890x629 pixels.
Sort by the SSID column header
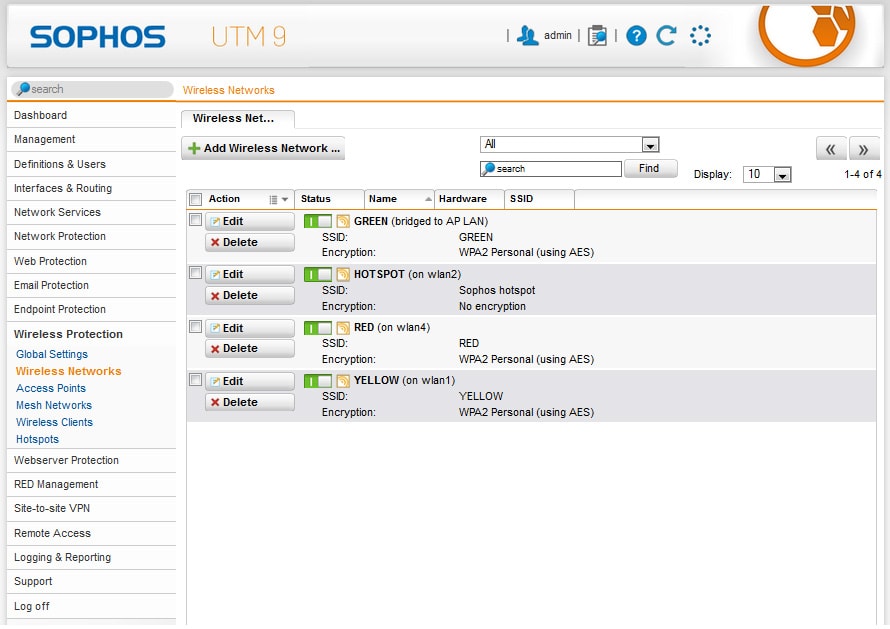pos(539,199)
